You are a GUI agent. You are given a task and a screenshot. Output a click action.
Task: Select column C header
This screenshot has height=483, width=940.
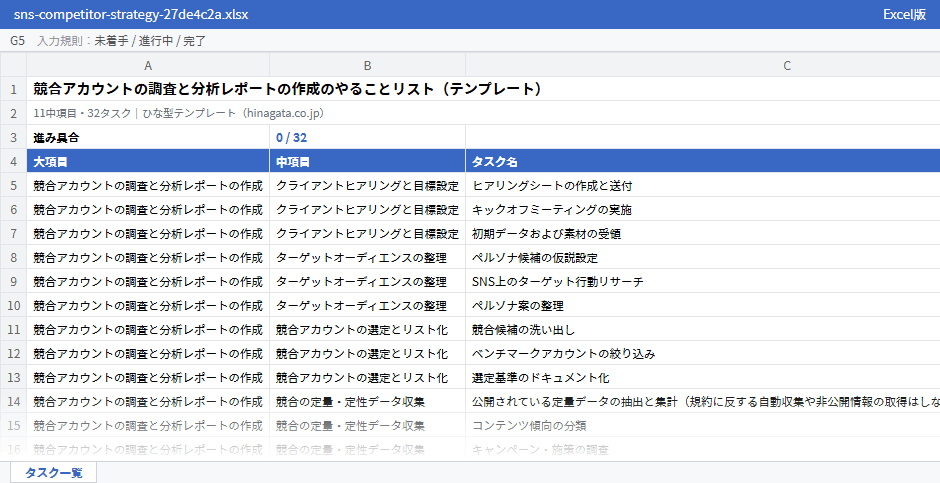point(703,65)
